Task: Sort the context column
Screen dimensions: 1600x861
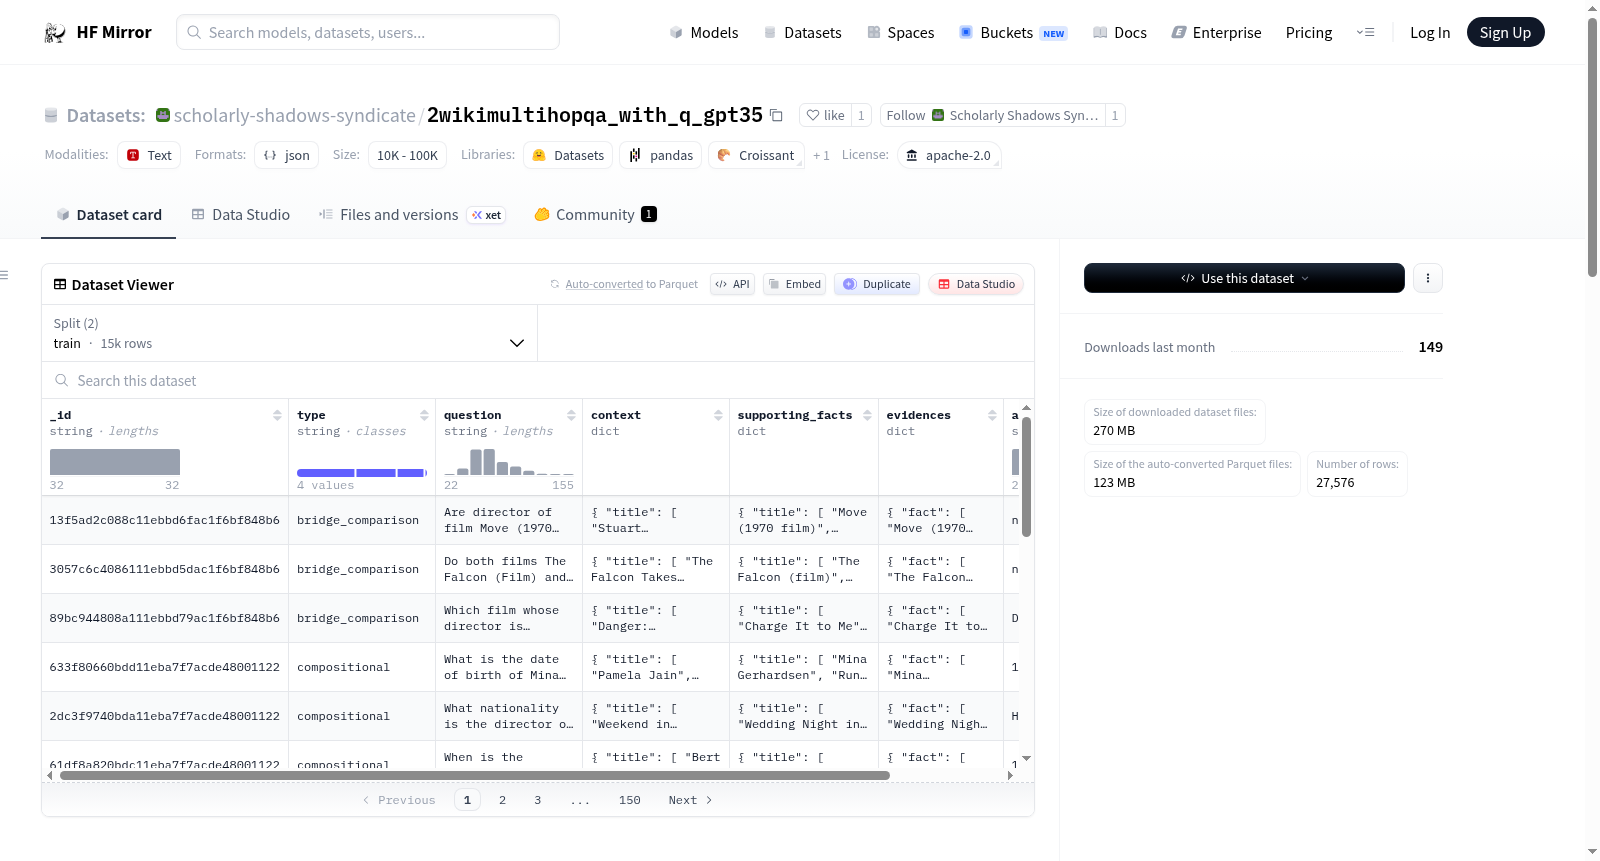Action: point(718,415)
